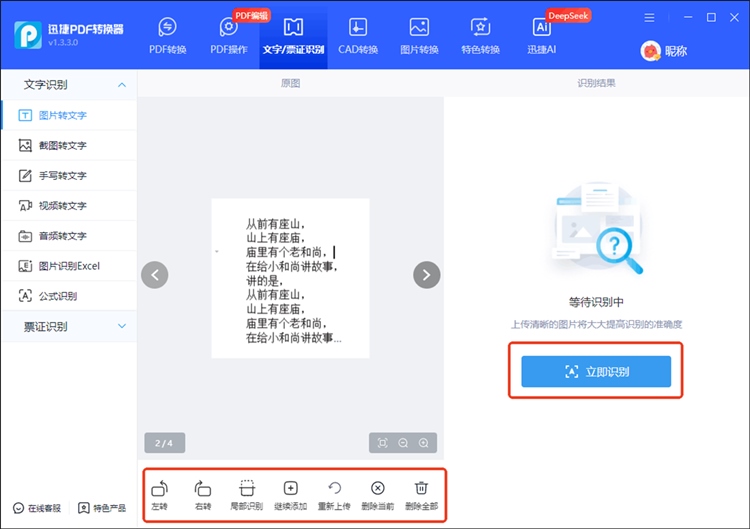750x529 pixels.
Task: Open the PDF操作 tab
Action: point(229,36)
